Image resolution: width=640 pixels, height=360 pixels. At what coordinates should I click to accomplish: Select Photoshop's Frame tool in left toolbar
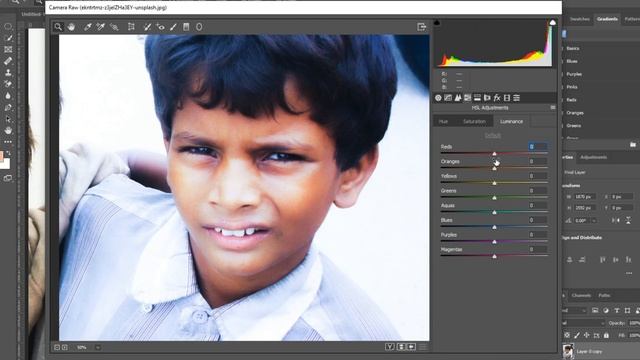pos(8,49)
